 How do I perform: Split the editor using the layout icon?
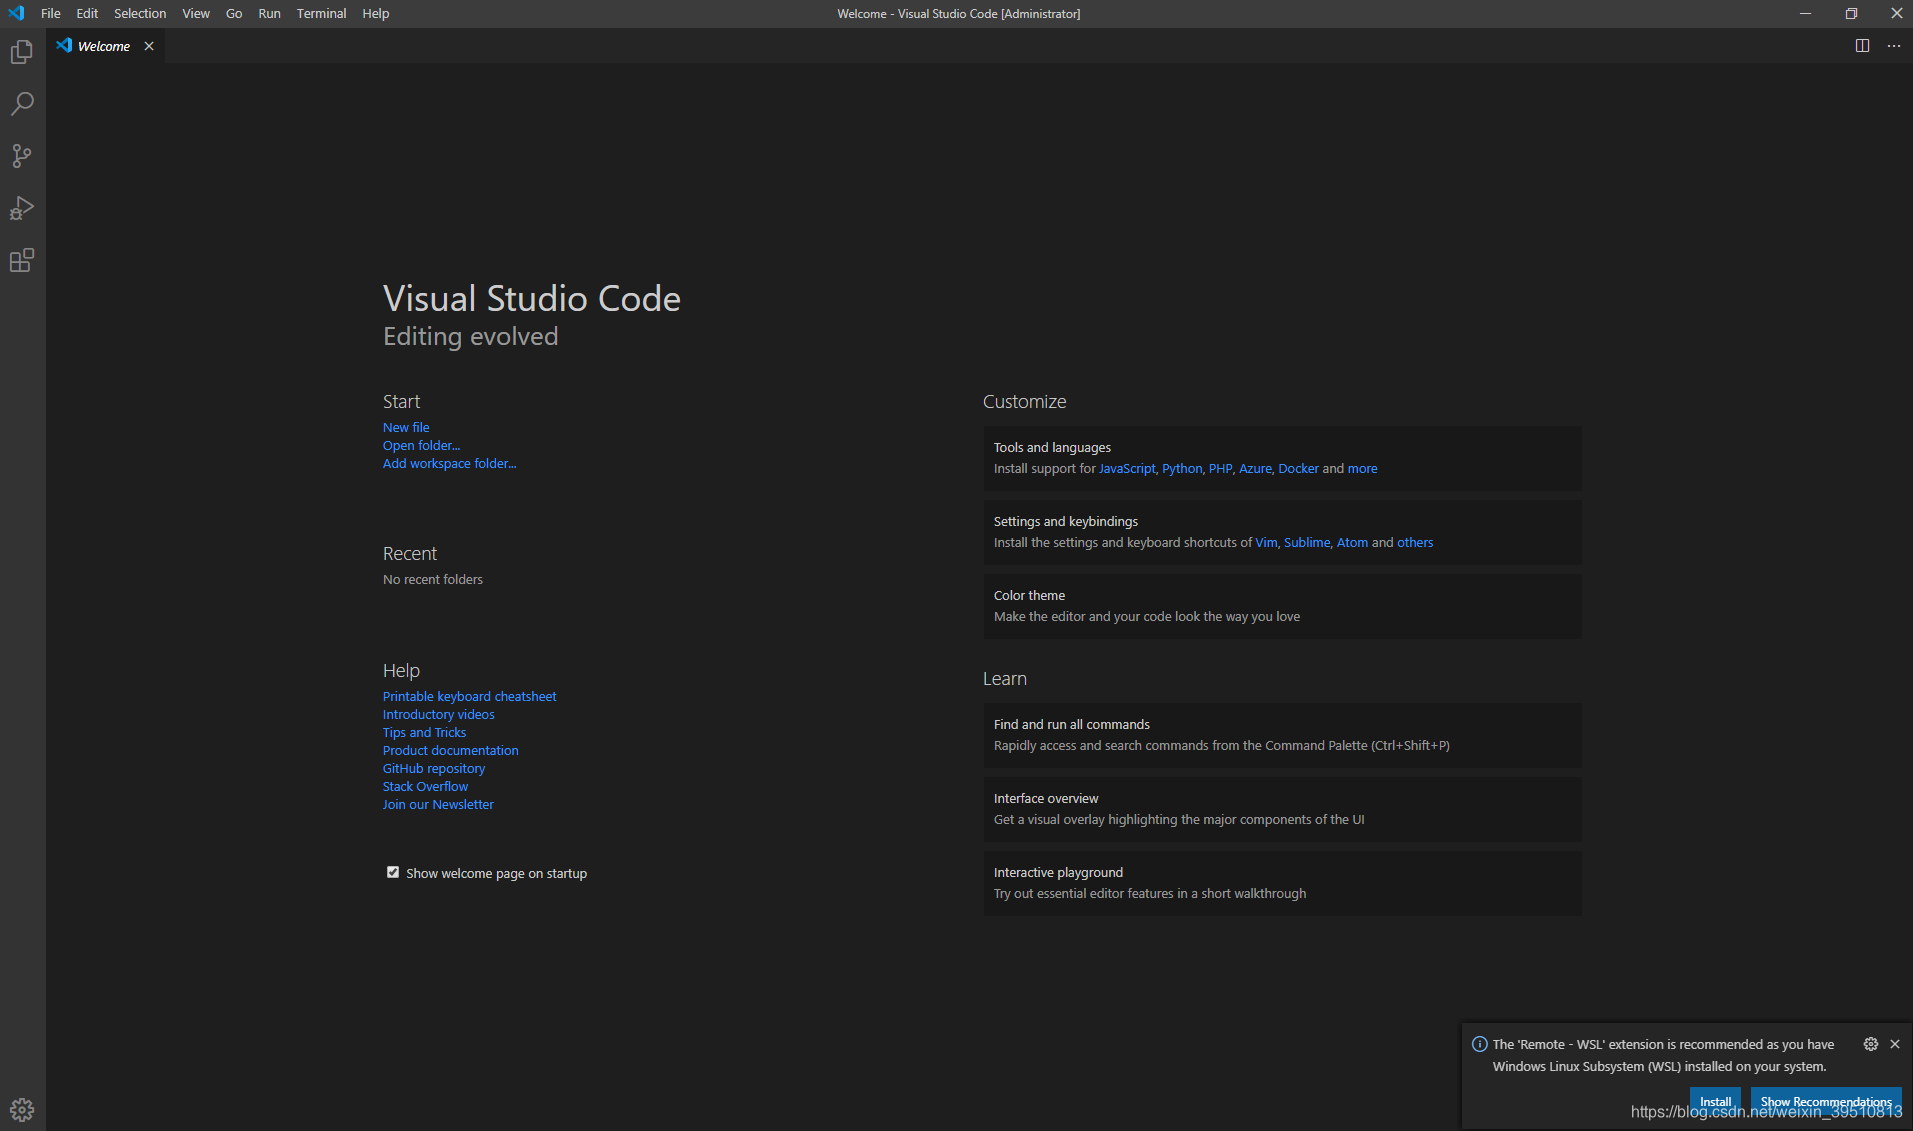[x=1861, y=45]
